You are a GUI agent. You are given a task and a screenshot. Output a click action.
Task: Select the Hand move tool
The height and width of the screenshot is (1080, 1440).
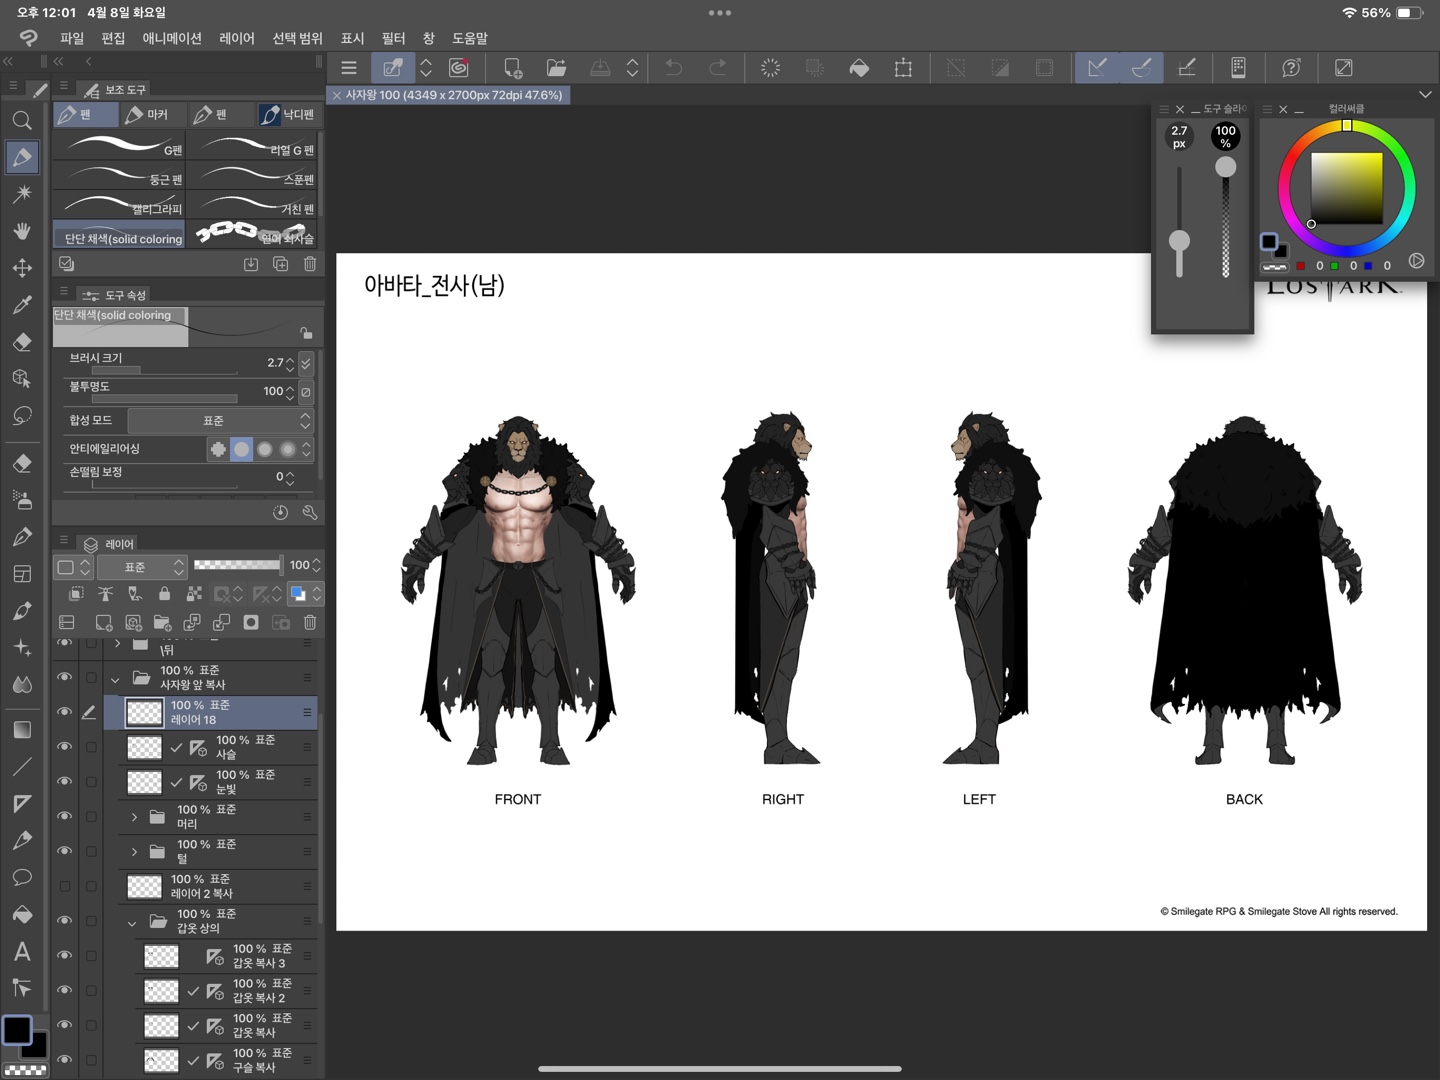click(x=22, y=231)
